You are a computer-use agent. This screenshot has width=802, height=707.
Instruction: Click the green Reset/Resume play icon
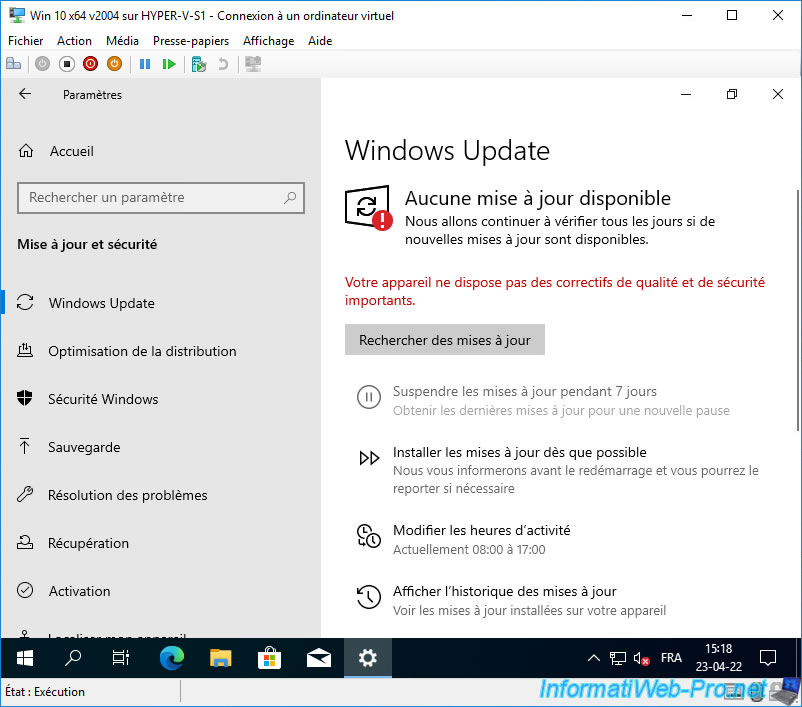pos(169,64)
